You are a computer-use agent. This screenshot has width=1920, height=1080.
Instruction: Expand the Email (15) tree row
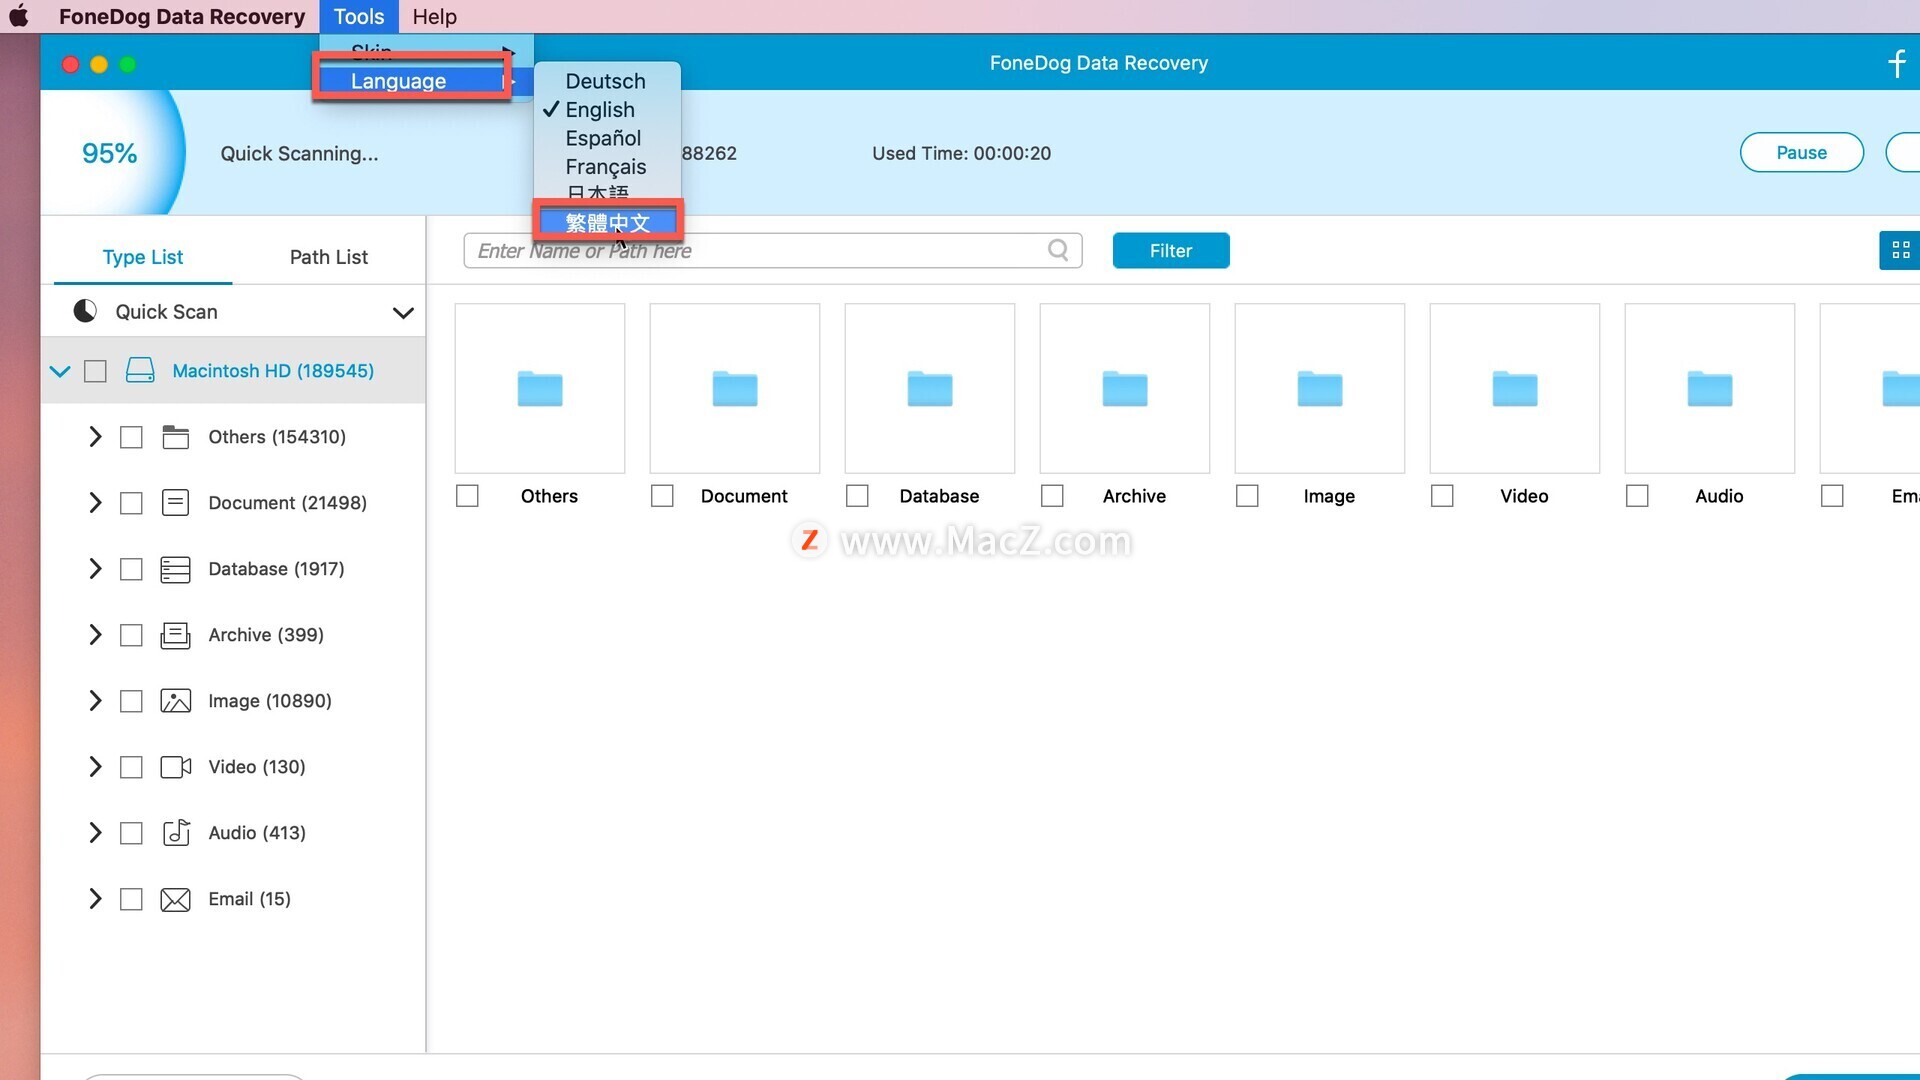coord(95,899)
